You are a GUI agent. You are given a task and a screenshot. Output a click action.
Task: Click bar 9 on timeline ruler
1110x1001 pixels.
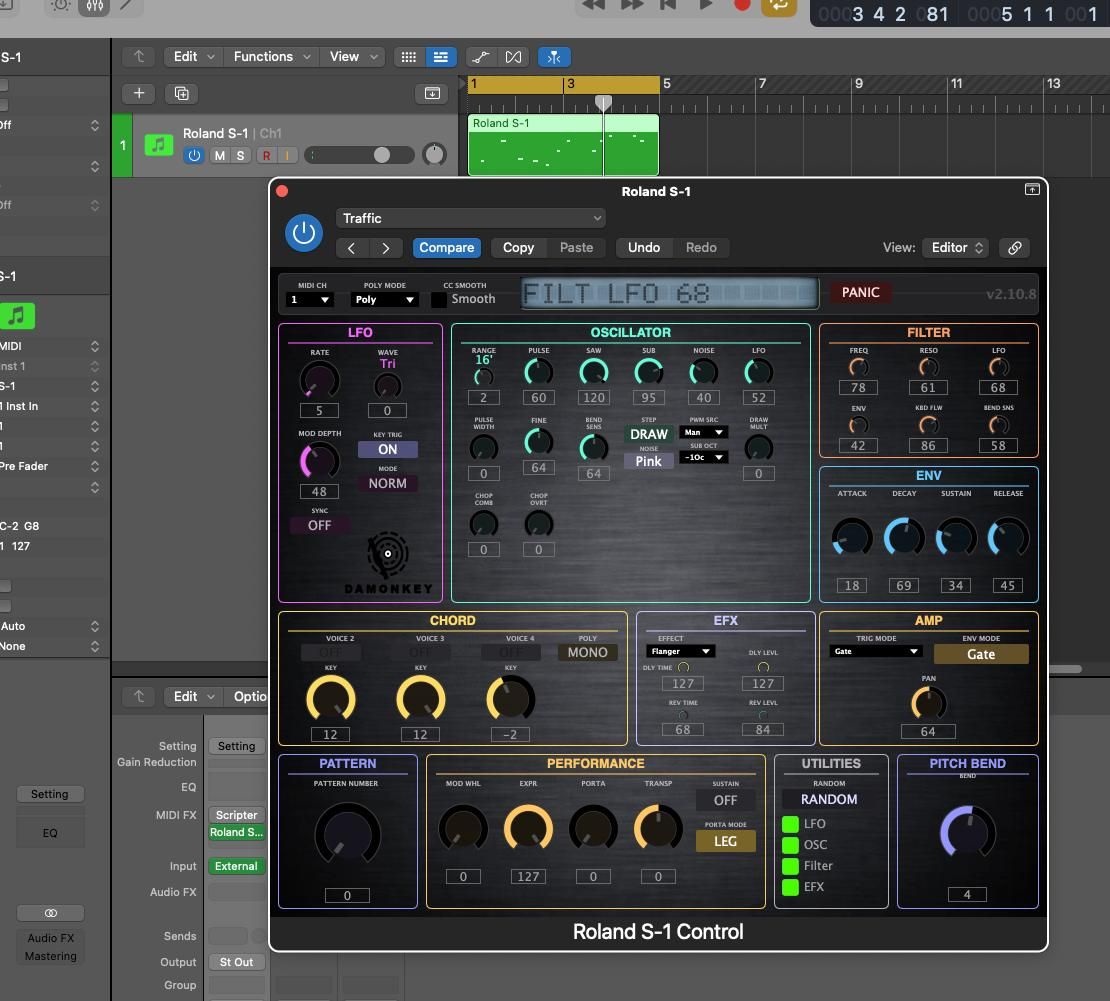[858, 84]
